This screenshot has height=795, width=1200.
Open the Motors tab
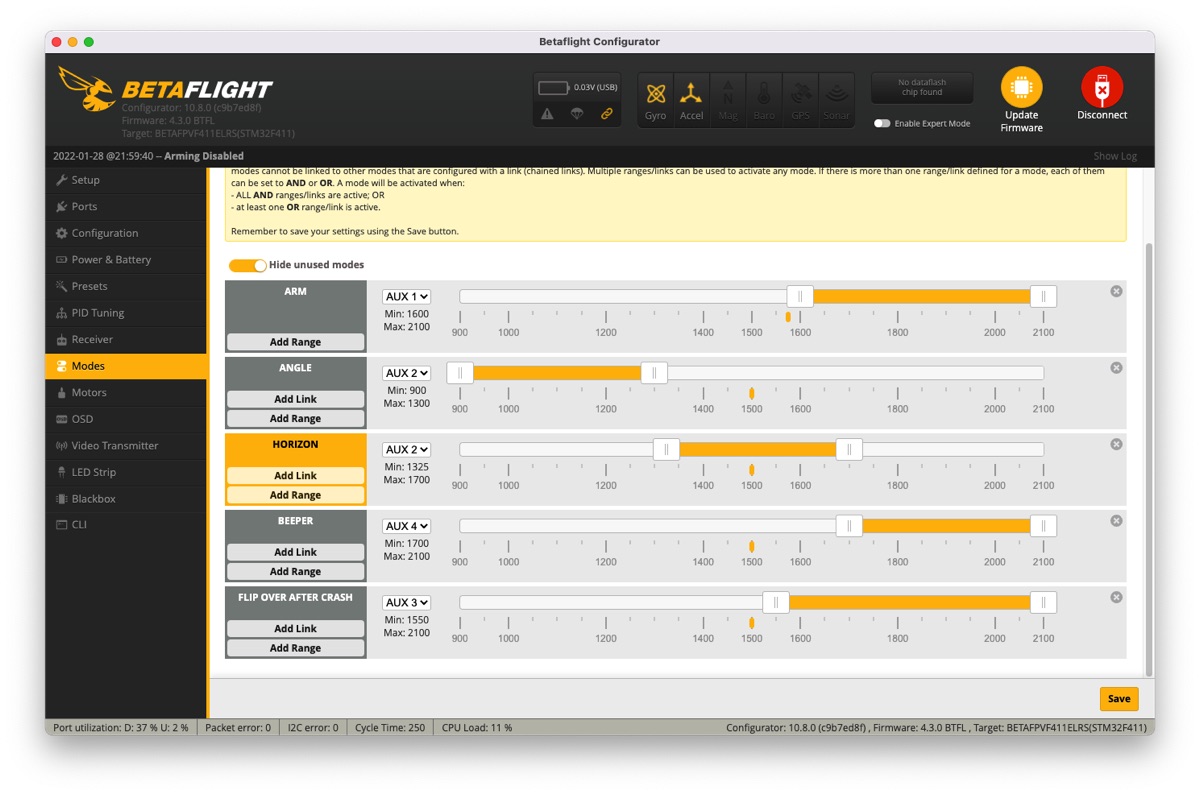click(126, 392)
